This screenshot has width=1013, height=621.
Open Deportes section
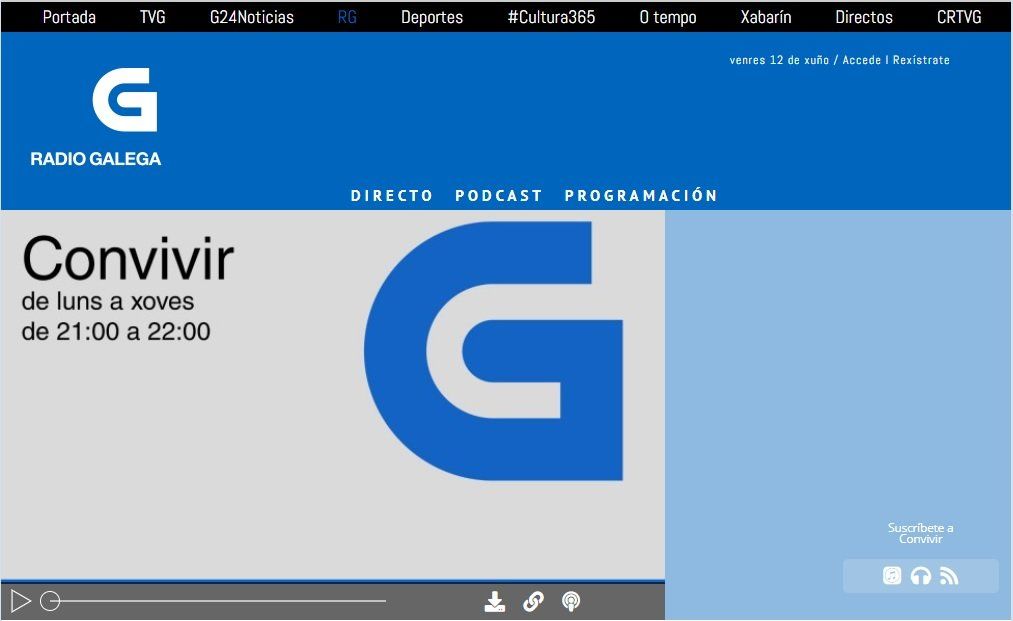pos(432,17)
